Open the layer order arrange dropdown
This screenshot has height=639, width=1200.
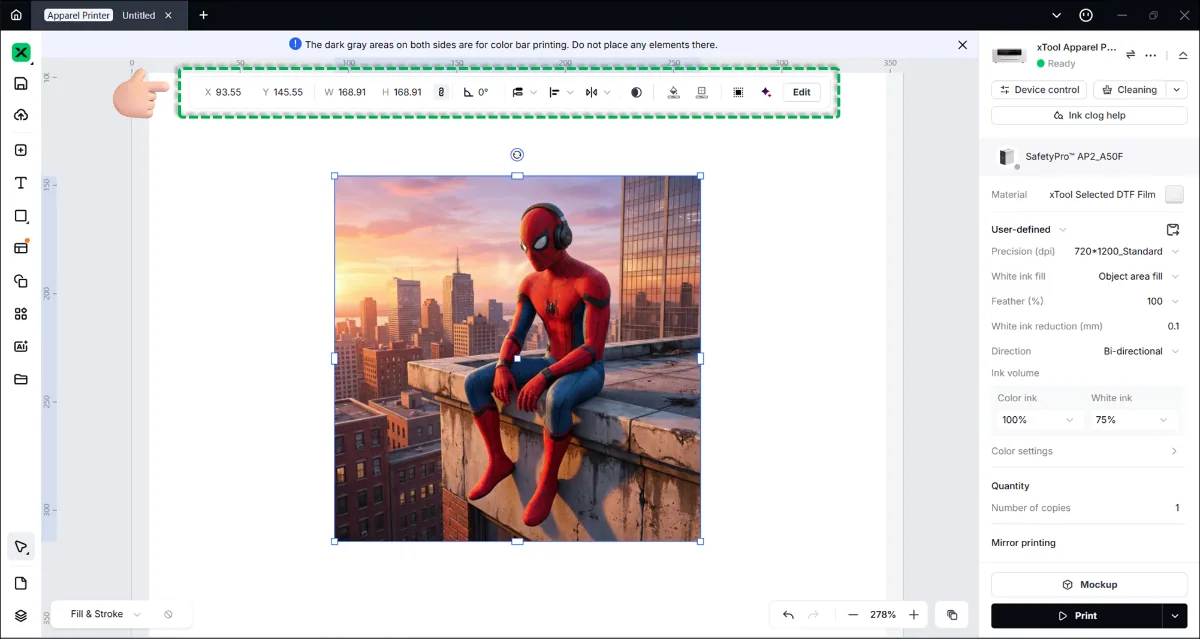click(x=524, y=92)
